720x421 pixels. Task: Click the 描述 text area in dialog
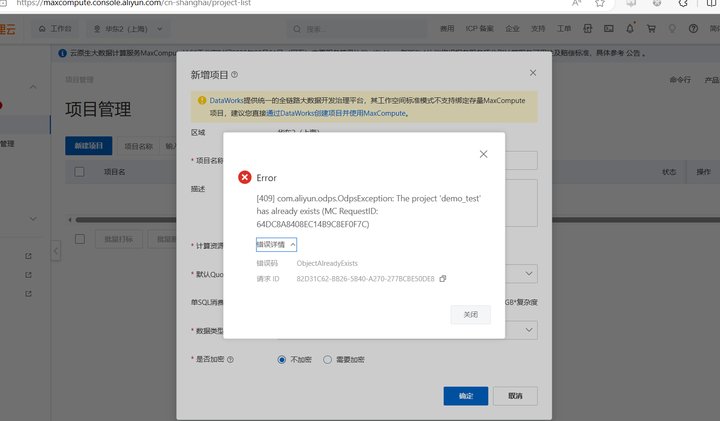click(x=521, y=203)
